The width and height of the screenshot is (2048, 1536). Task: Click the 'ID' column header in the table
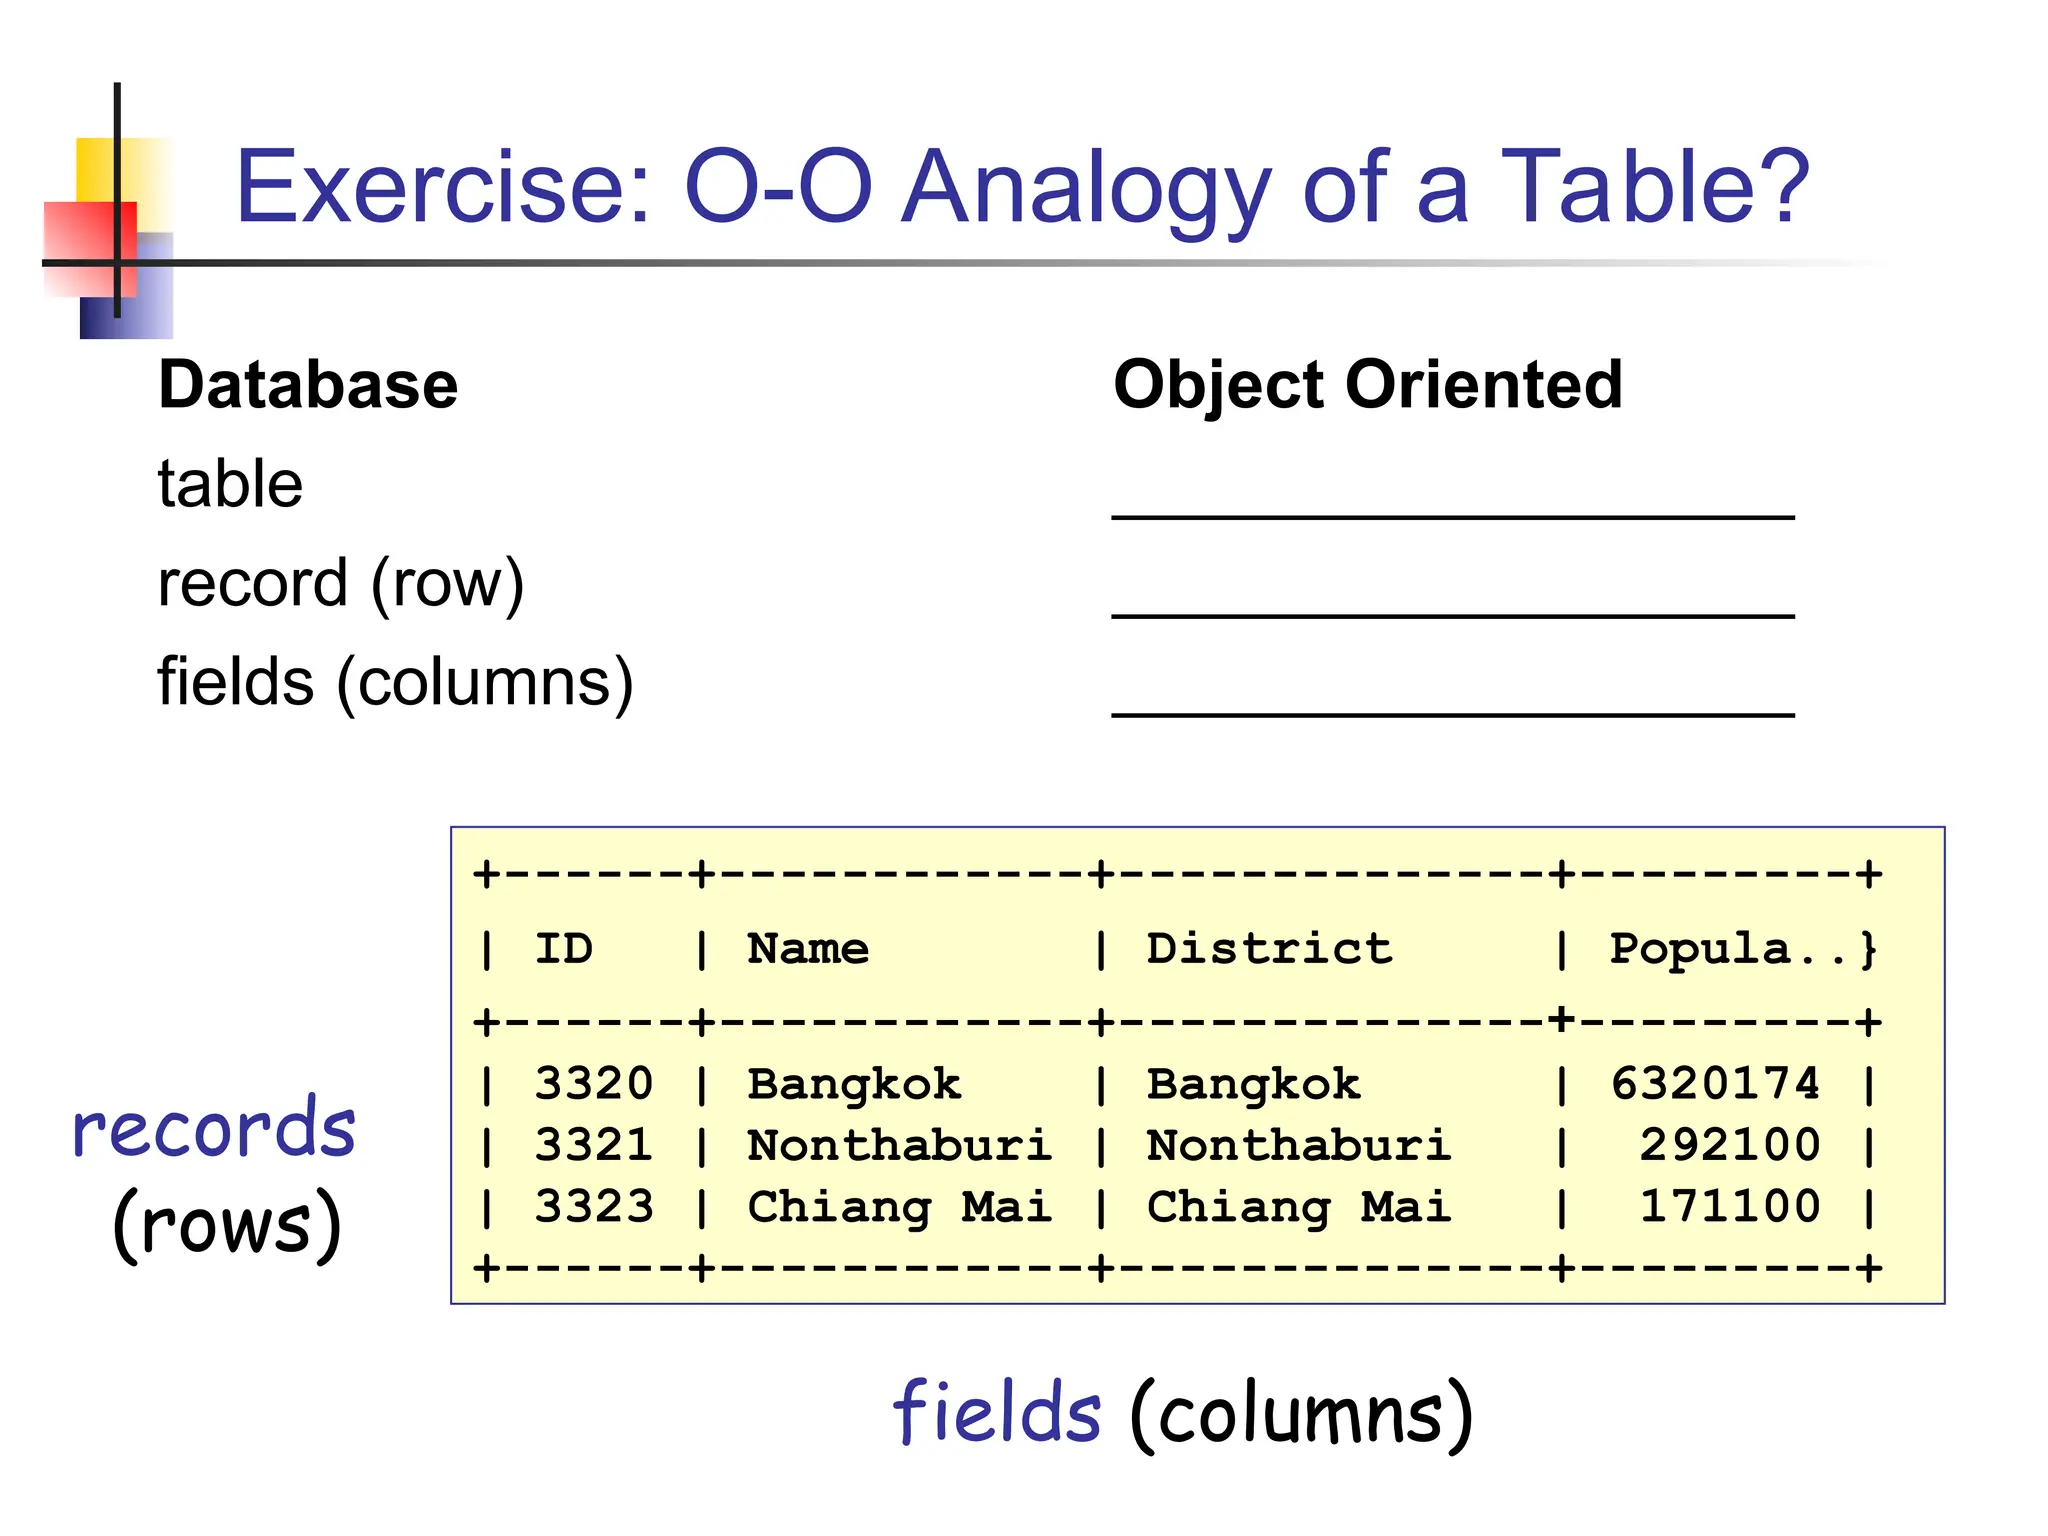coord(564,948)
